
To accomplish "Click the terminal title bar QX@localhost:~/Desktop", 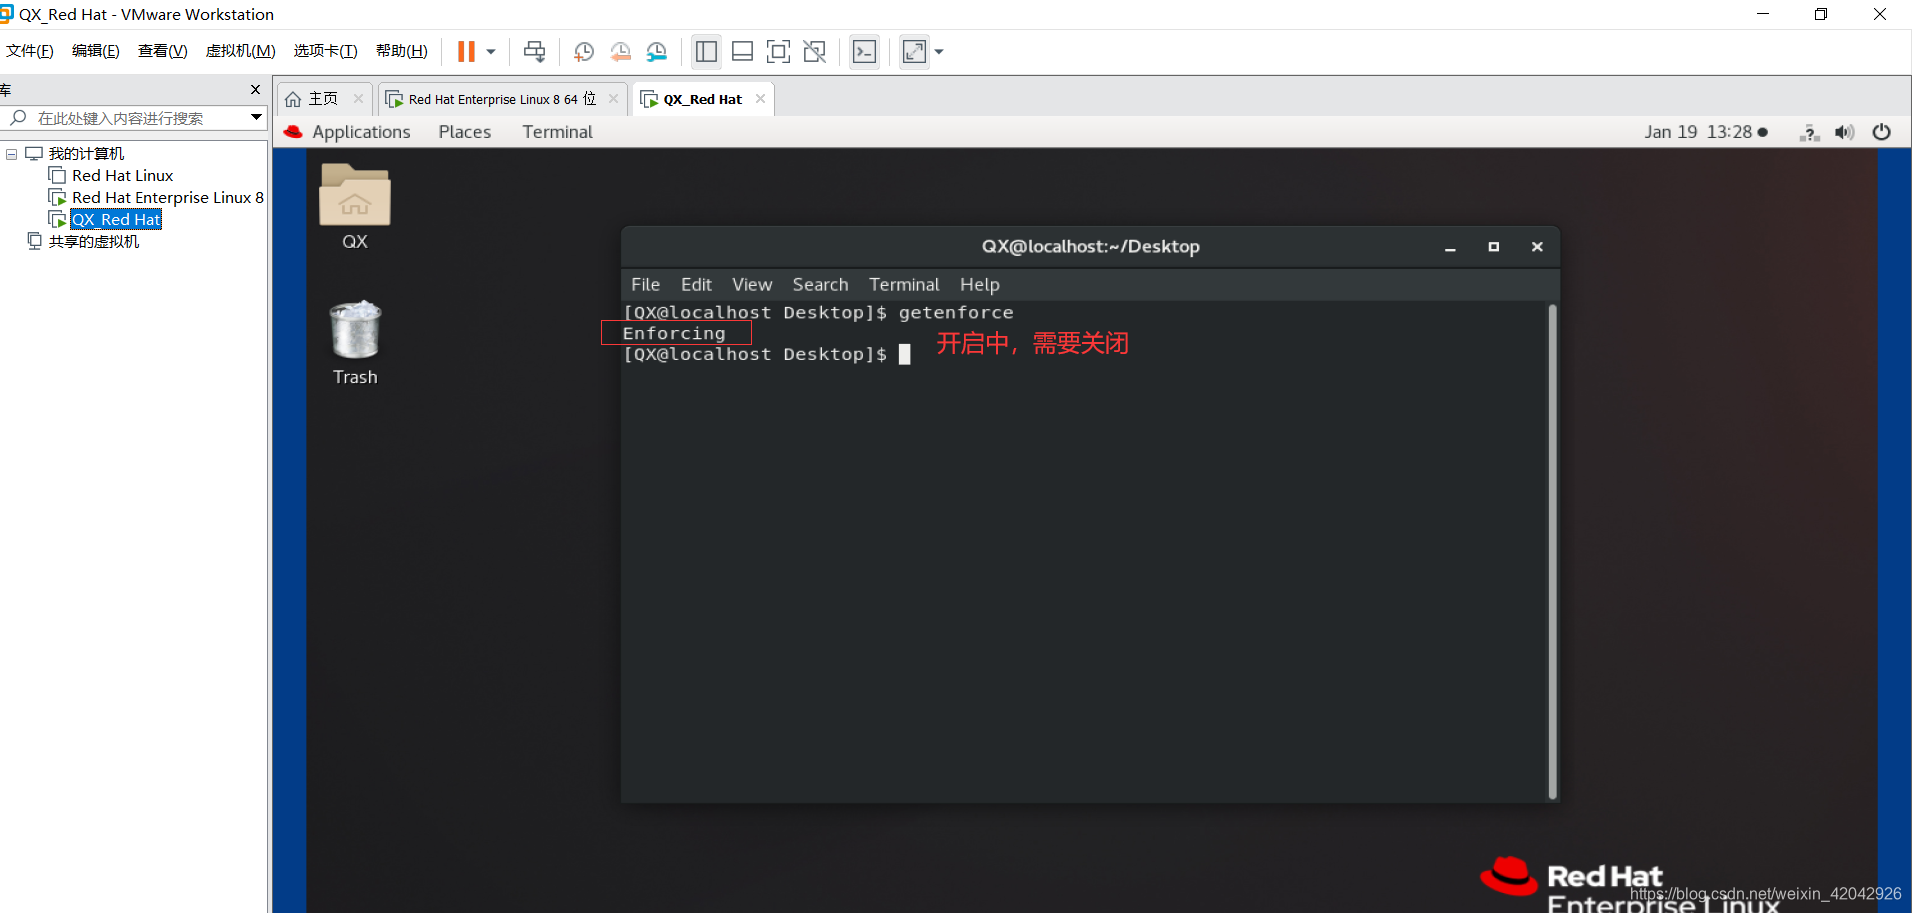I will tap(1090, 247).
